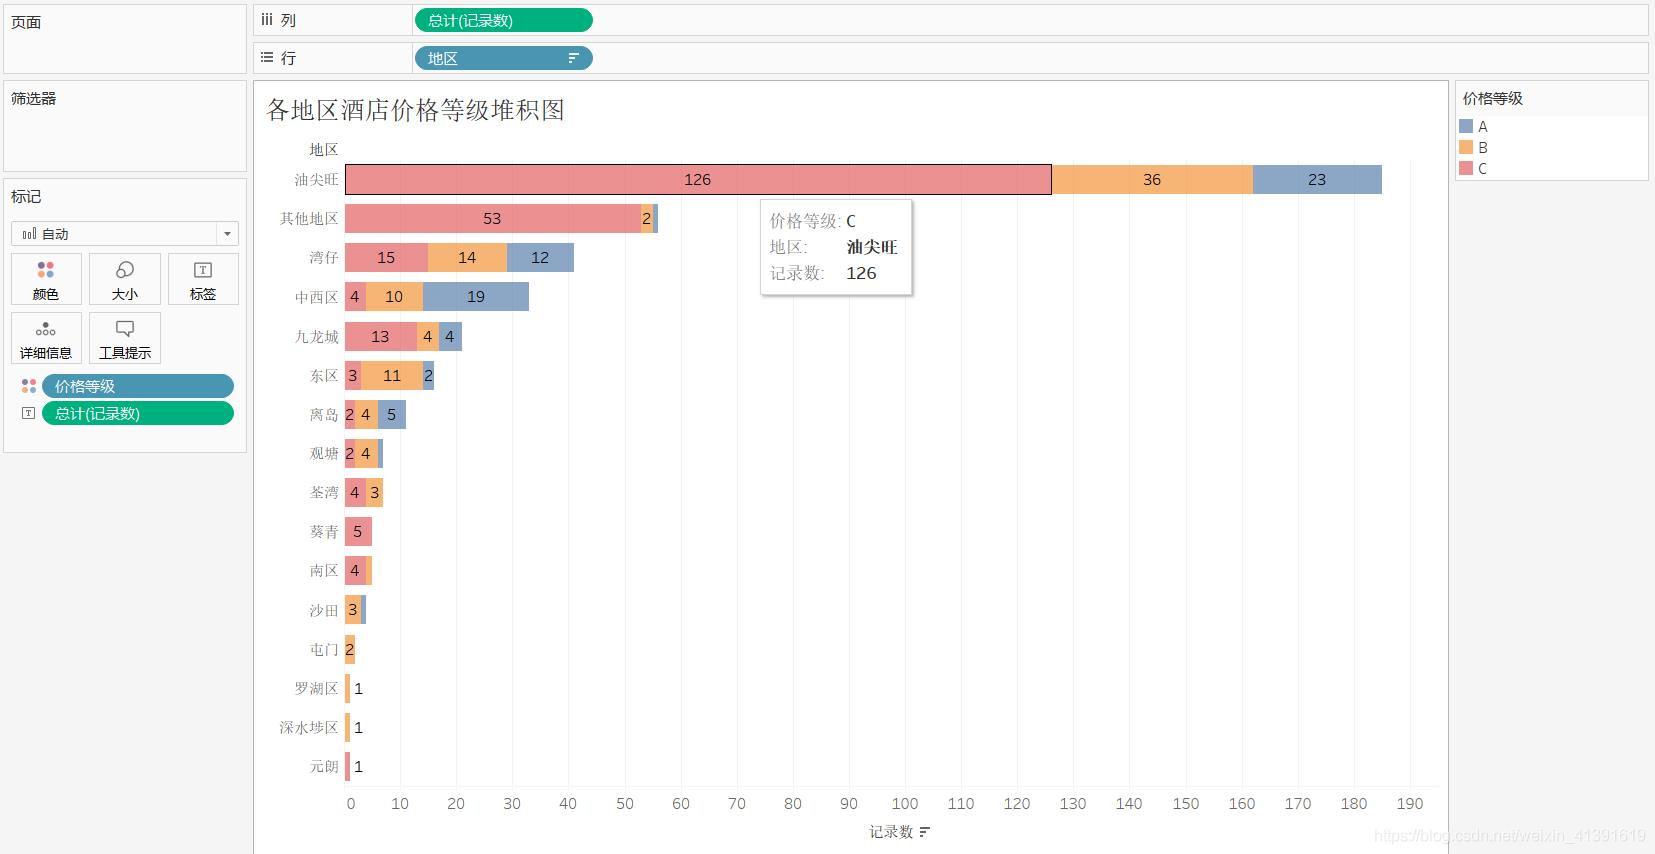Click the 南区 row header

(x=324, y=571)
